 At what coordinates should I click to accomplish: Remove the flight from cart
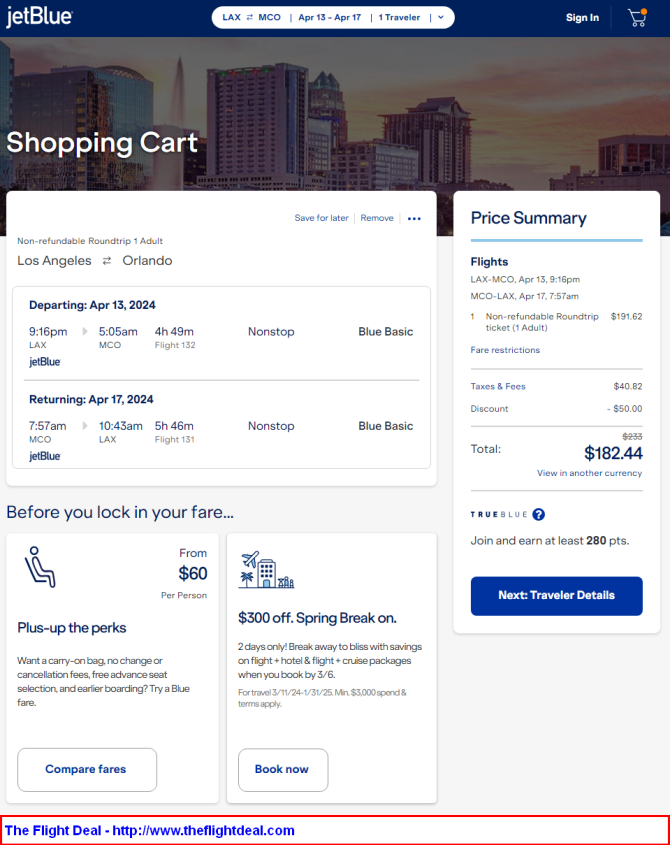(x=377, y=218)
